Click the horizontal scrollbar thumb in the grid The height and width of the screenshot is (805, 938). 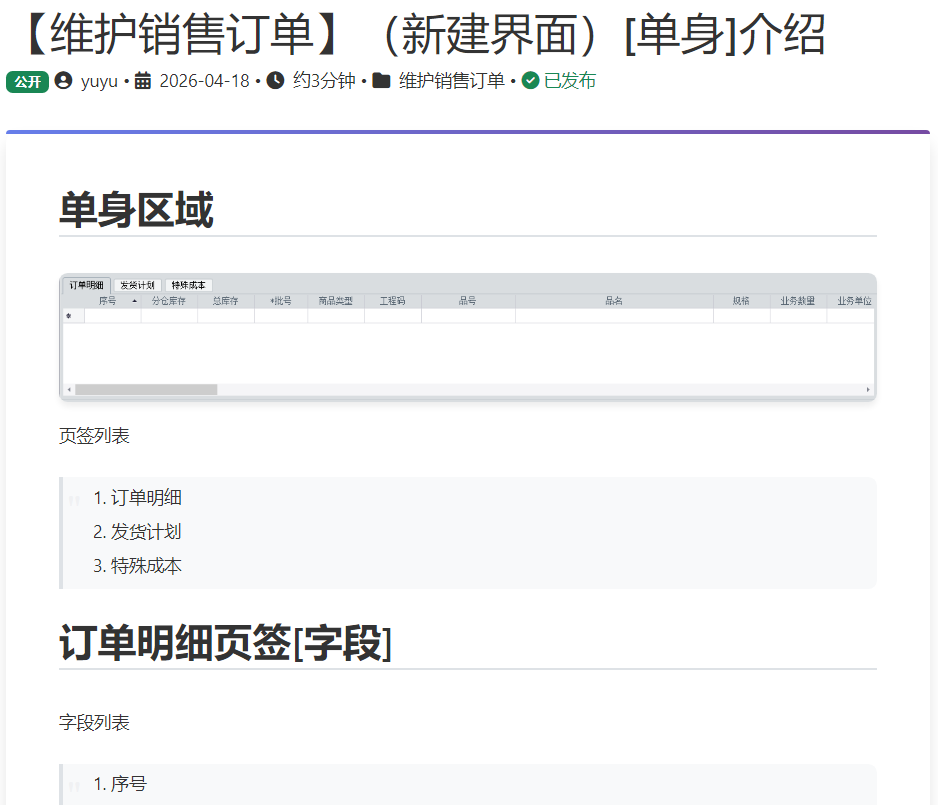pyautogui.click(x=146, y=389)
